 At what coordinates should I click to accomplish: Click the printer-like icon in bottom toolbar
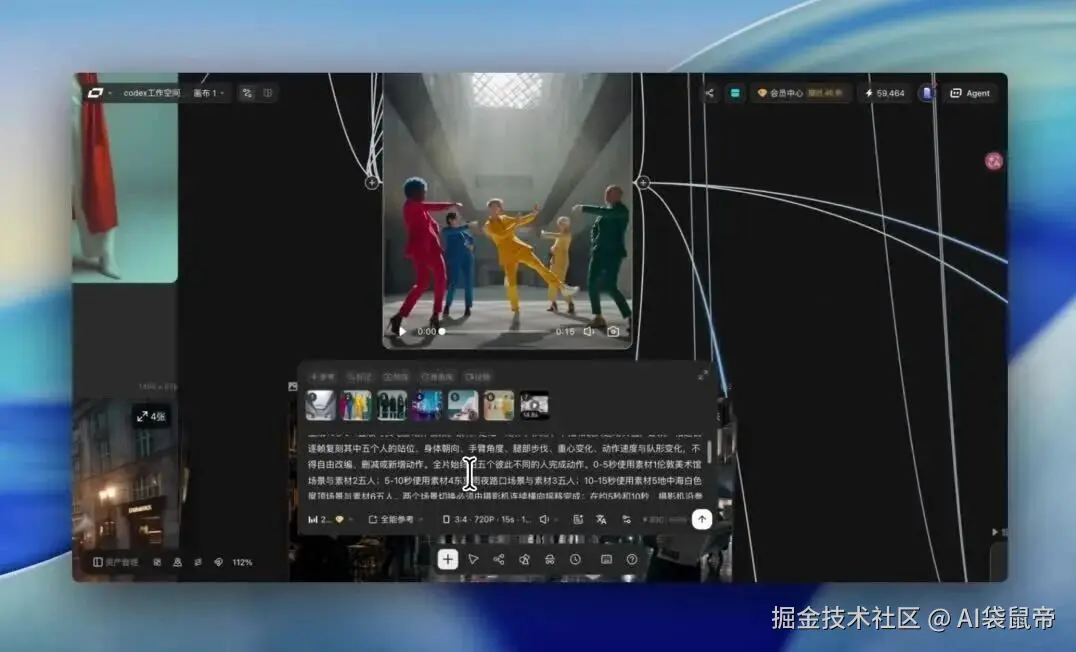[550, 559]
